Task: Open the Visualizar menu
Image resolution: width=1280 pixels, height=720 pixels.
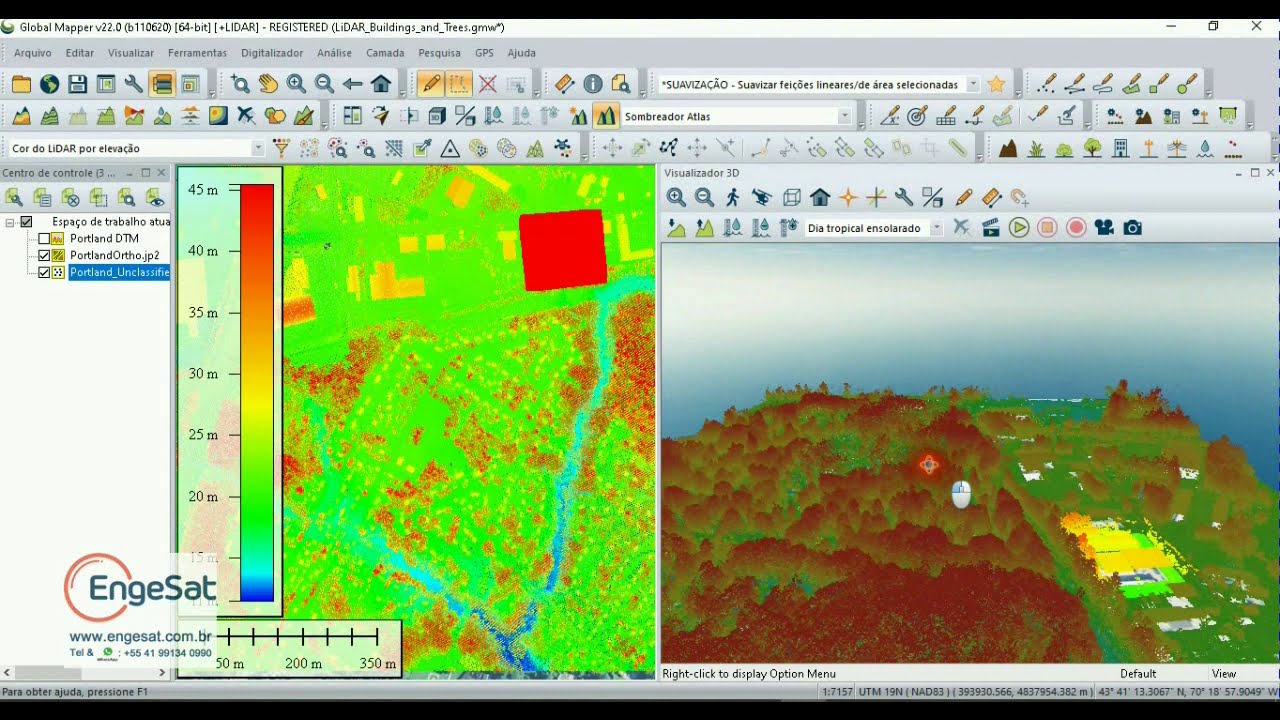Action: click(x=131, y=53)
